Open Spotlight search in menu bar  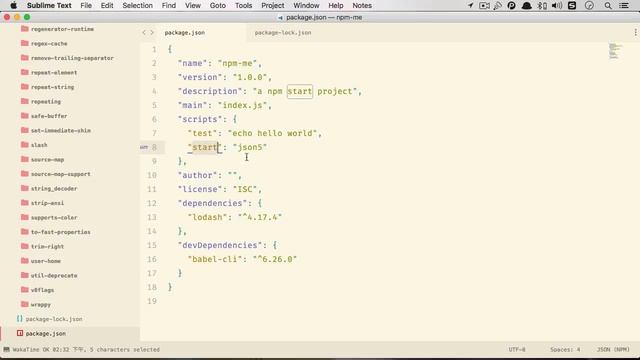tap(608, 5)
